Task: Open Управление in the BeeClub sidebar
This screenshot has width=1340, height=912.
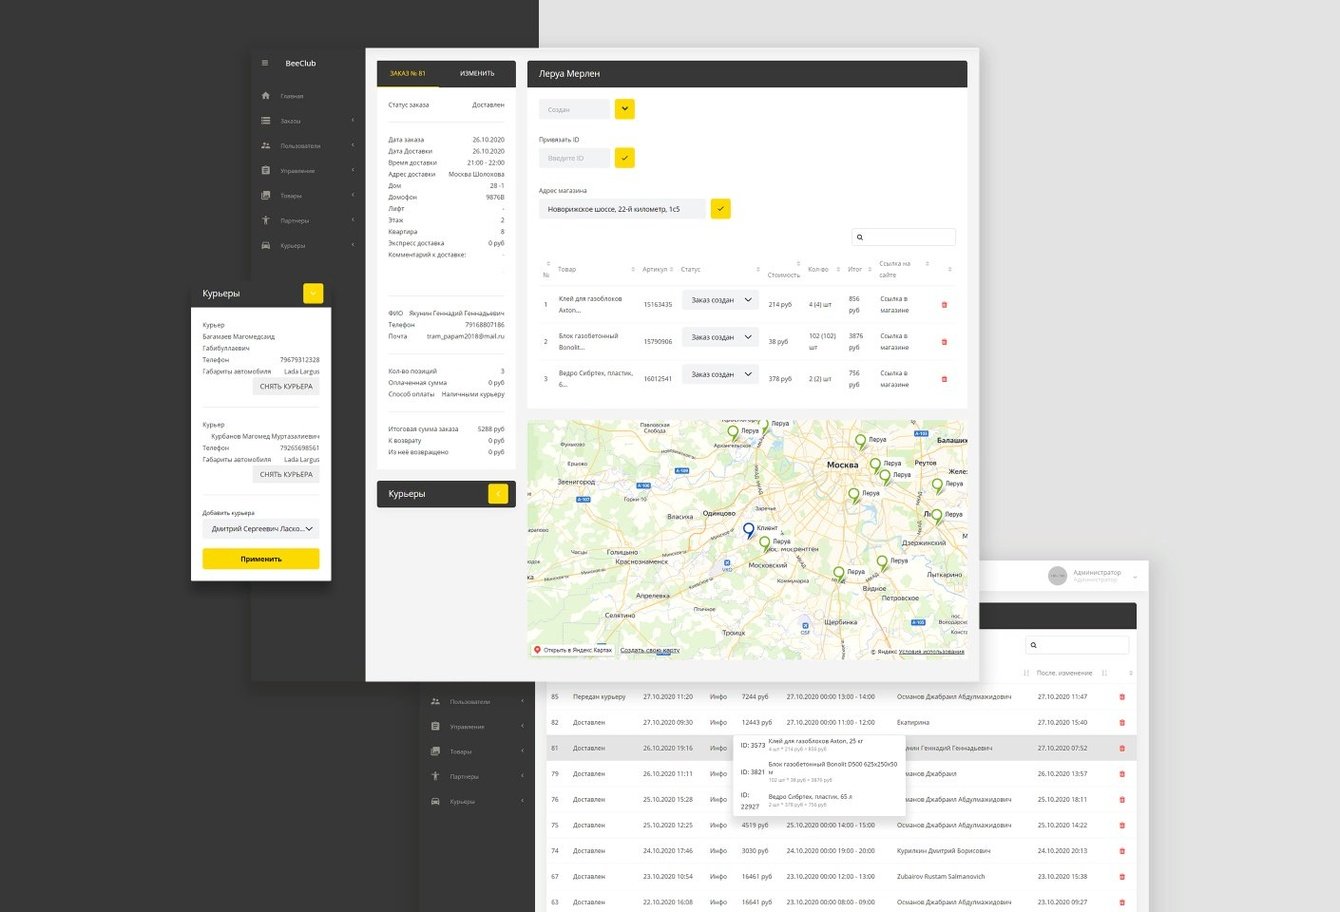Action: tap(297, 171)
